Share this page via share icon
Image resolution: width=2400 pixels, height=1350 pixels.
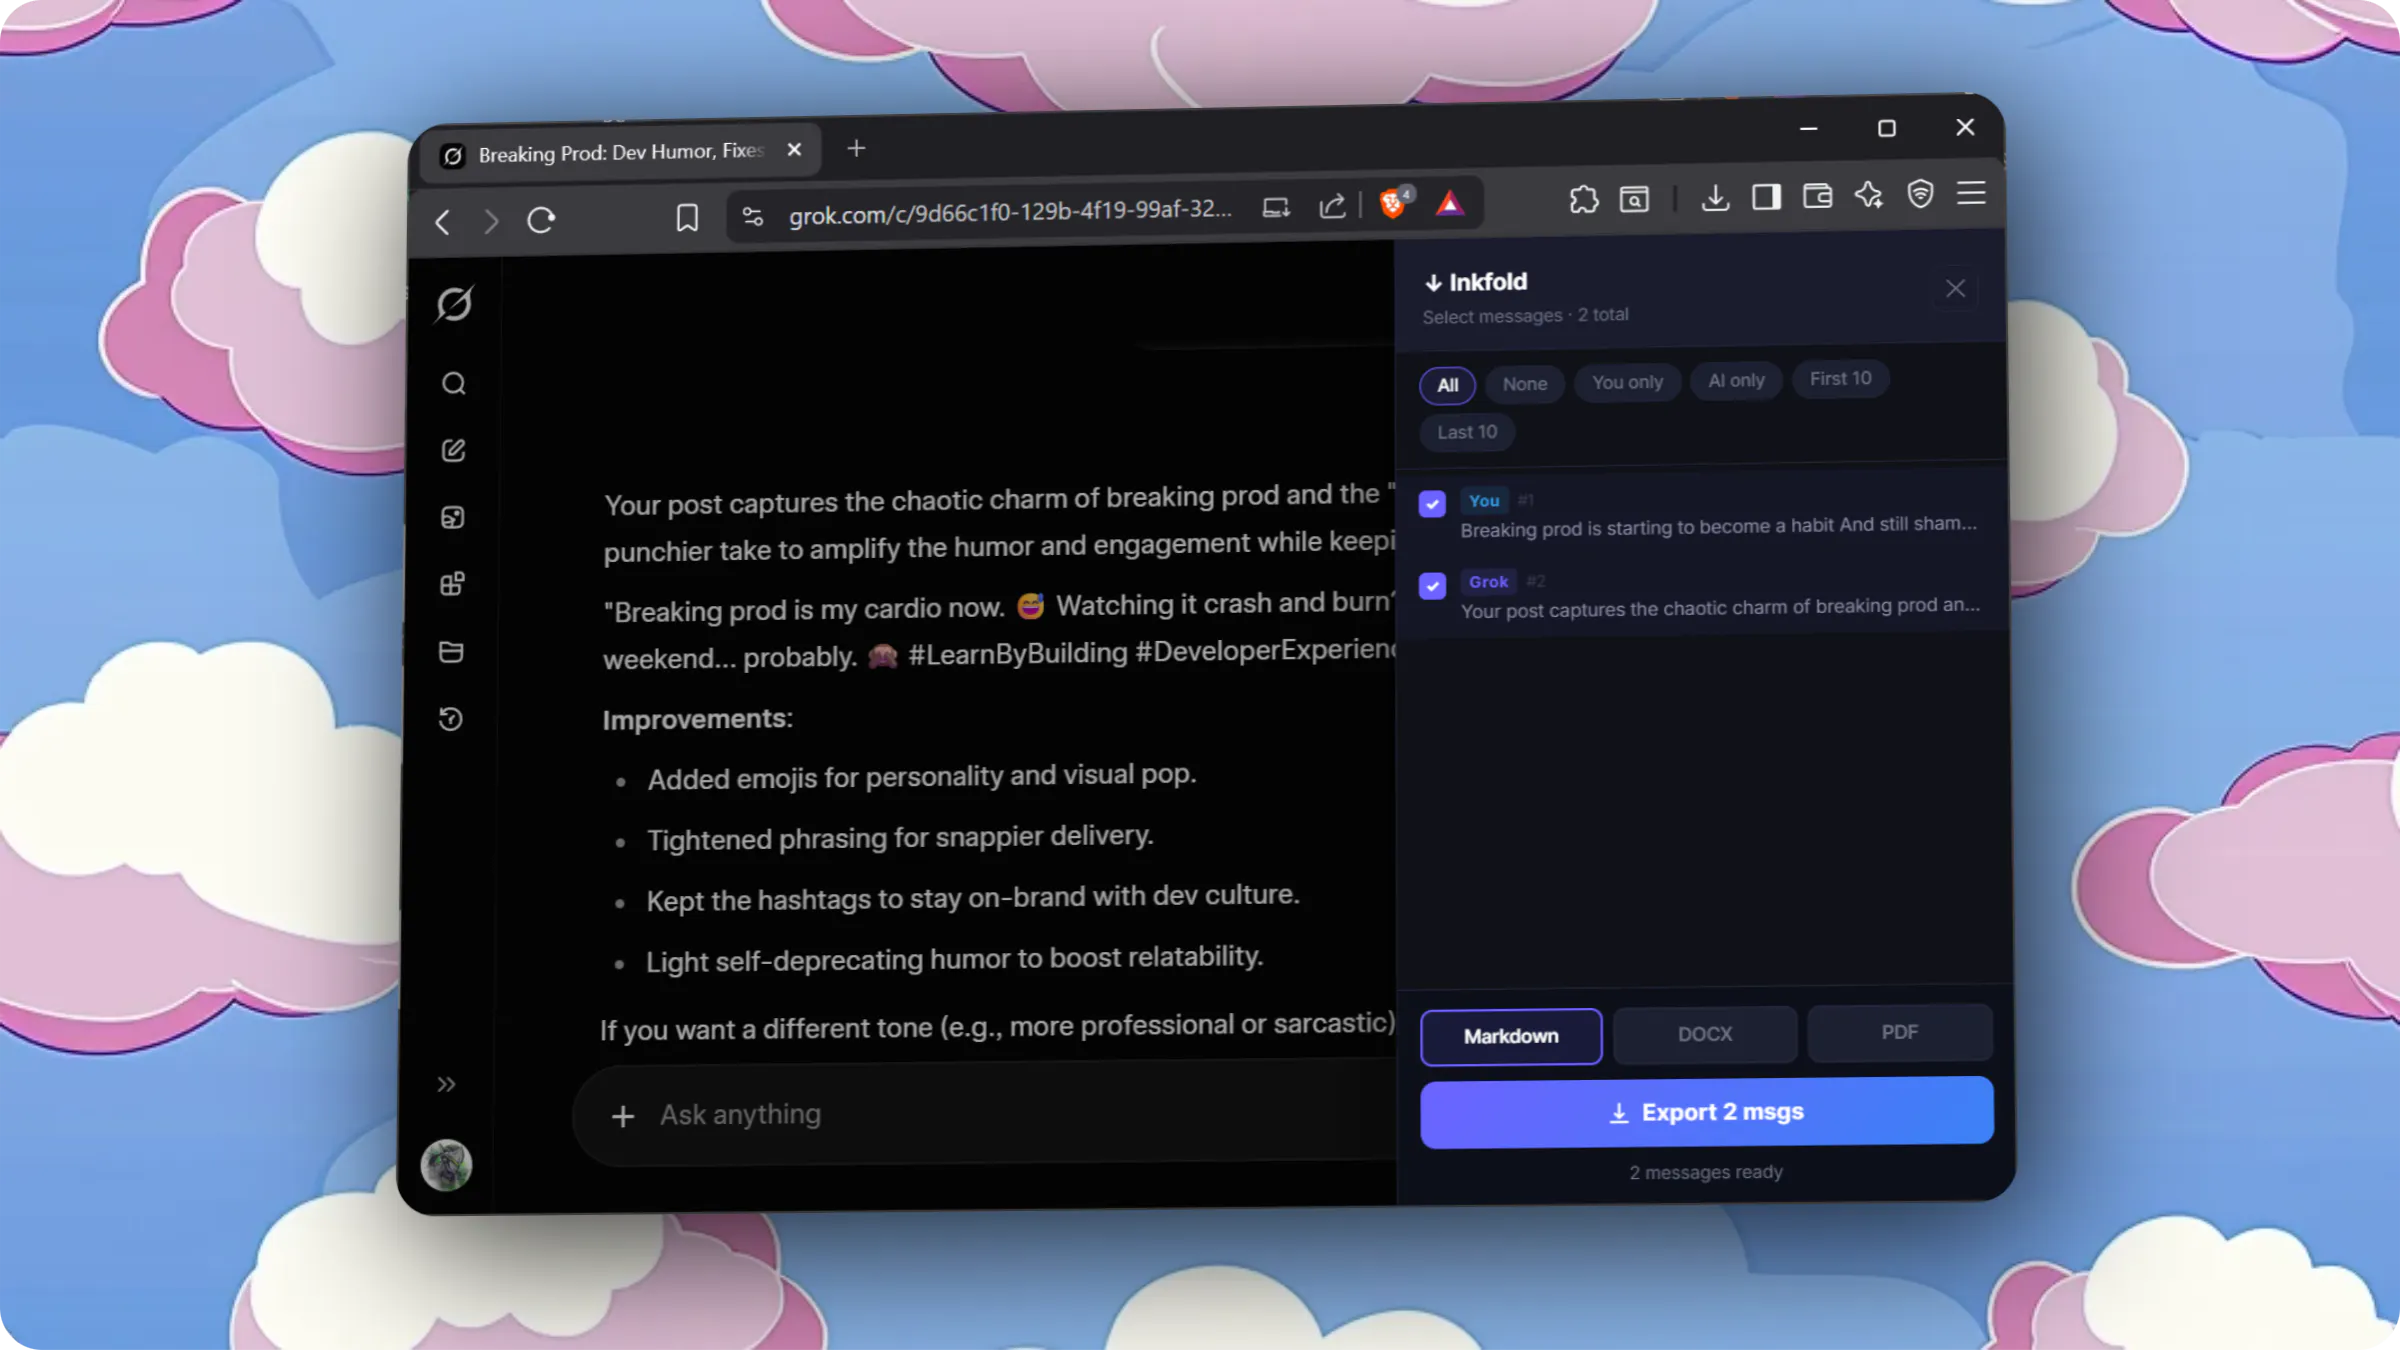[x=1332, y=206]
